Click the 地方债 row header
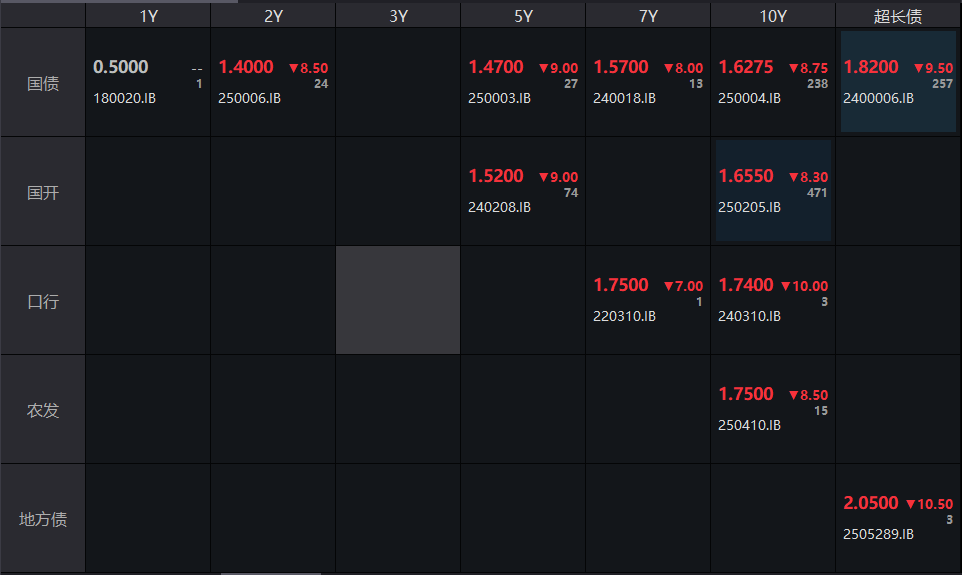The height and width of the screenshot is (575, 962). [x=43, y=519]
